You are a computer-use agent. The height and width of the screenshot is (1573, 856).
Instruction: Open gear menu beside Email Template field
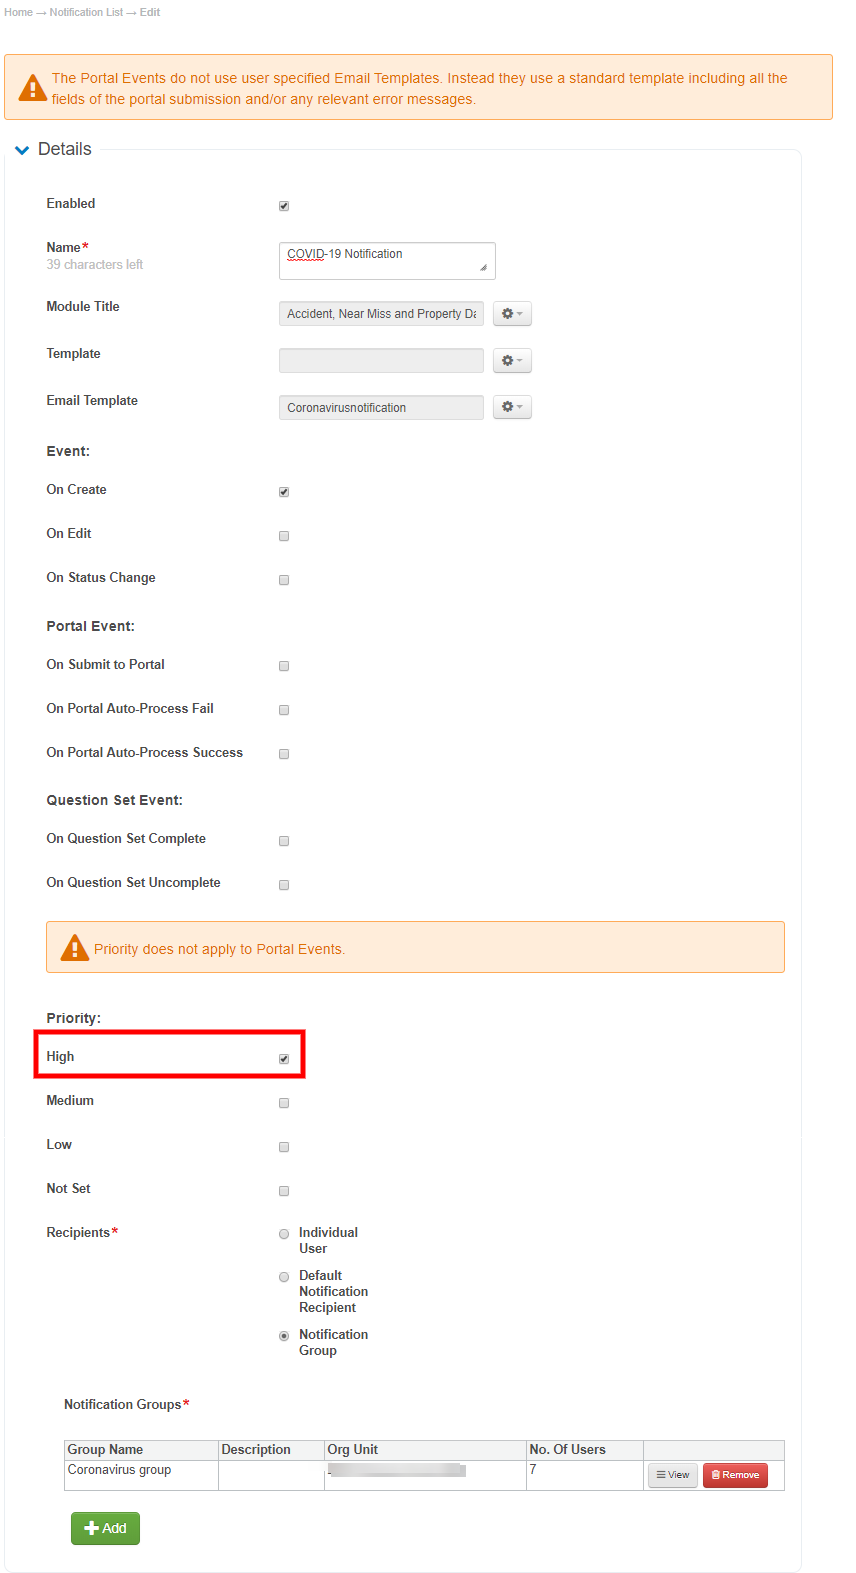512,408
